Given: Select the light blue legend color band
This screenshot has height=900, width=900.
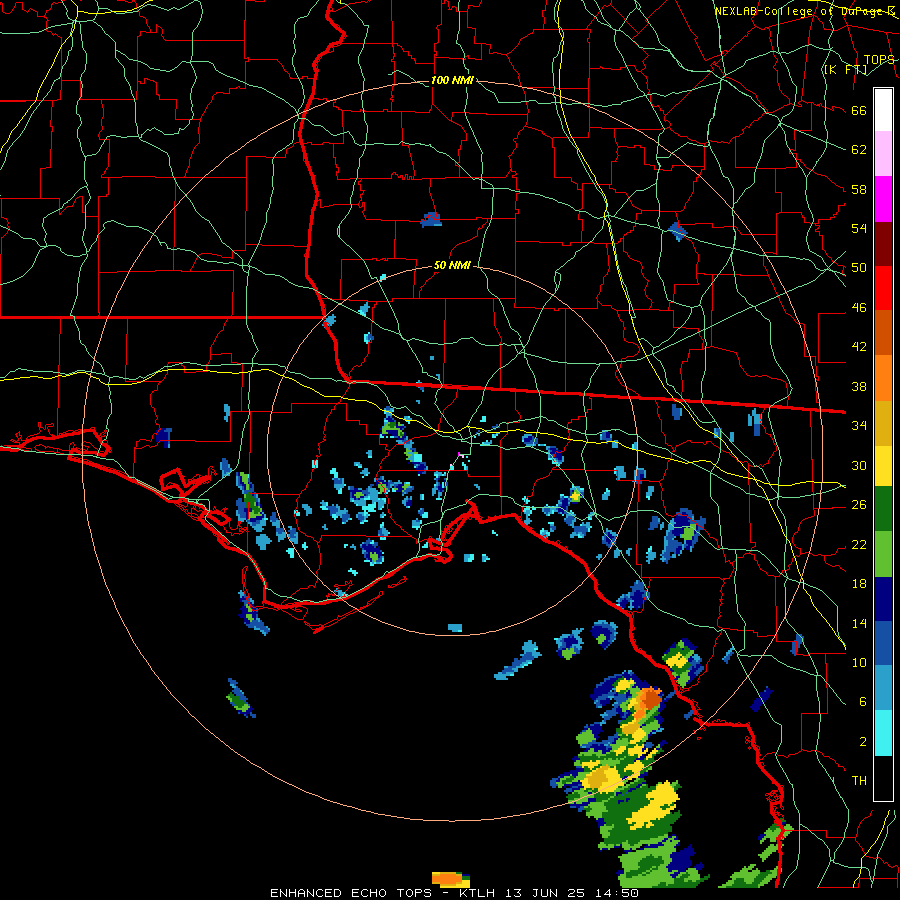Looking at the screenshot, I should pos(883,688).
